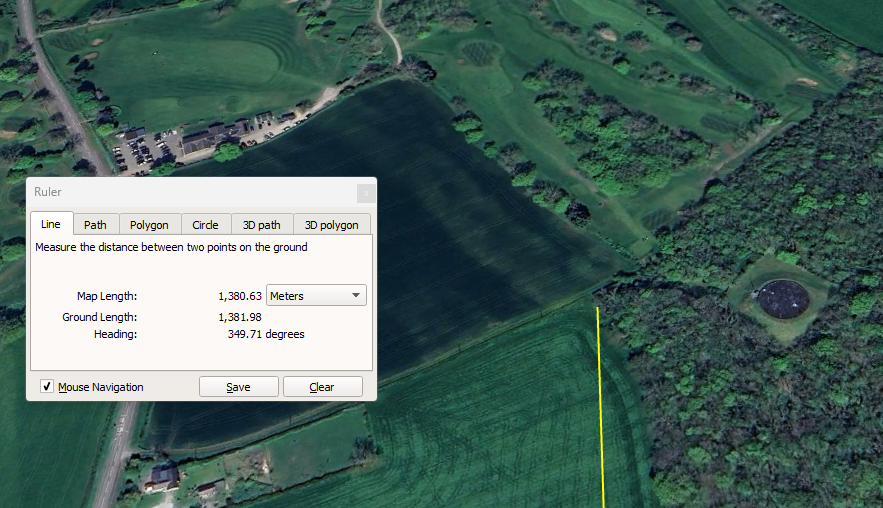Close the Ruler dialog
This screenshot has height=508, width=883.
pyautogui.click(x=366, y=192)
